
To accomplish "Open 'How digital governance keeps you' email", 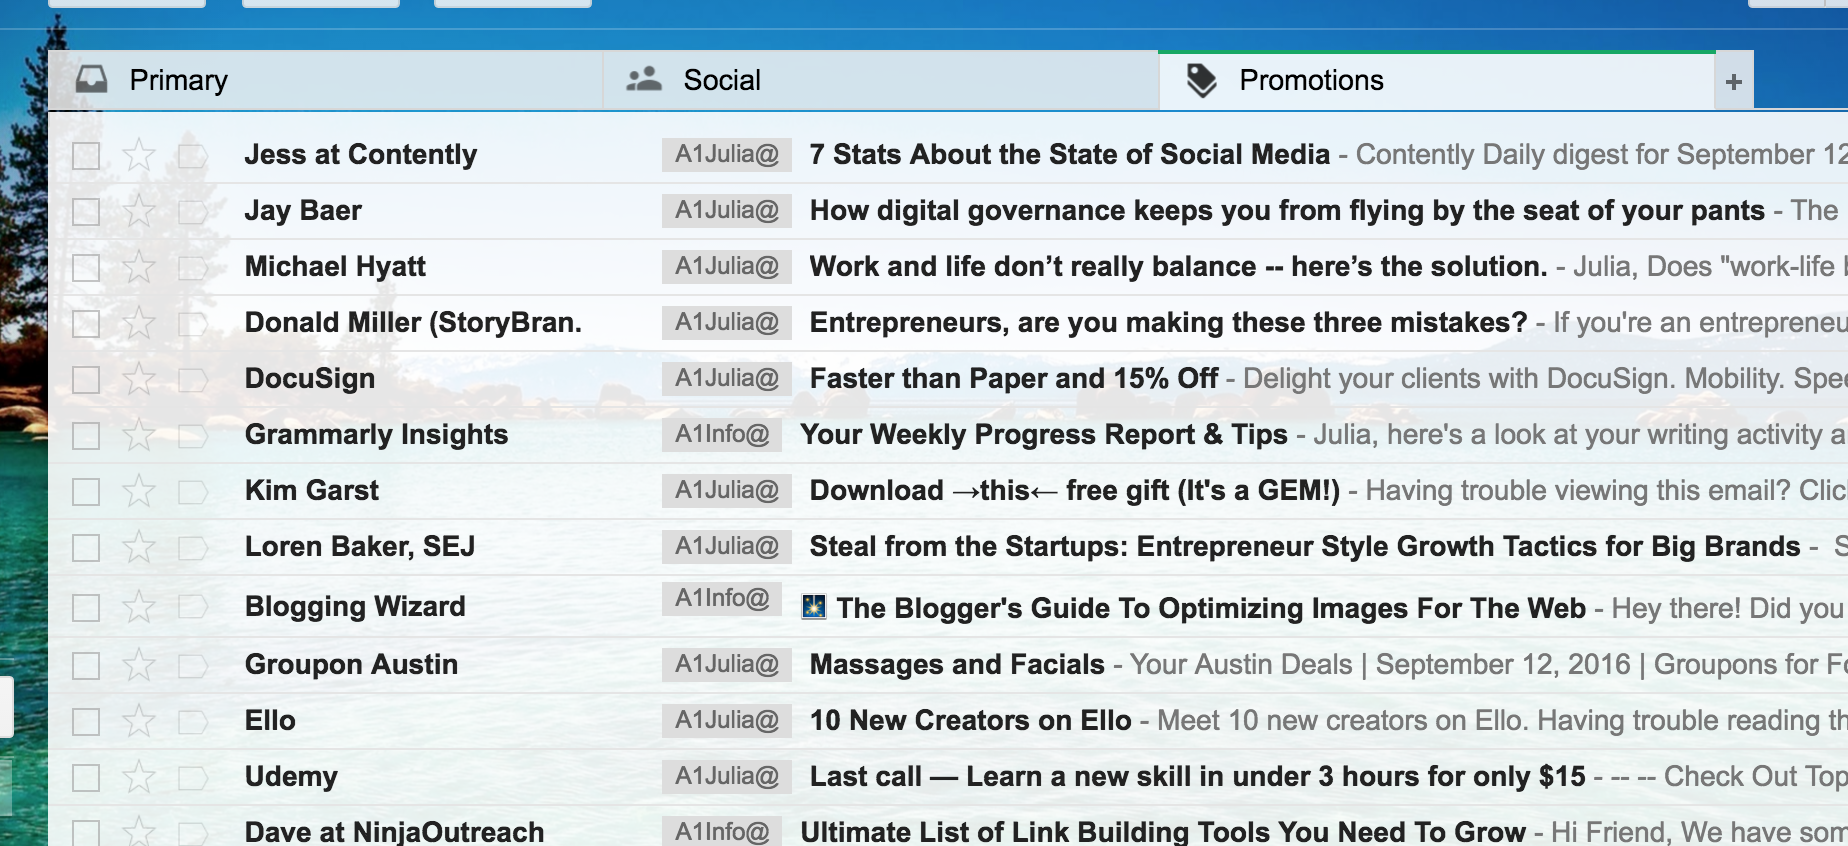I will 1287,211.
